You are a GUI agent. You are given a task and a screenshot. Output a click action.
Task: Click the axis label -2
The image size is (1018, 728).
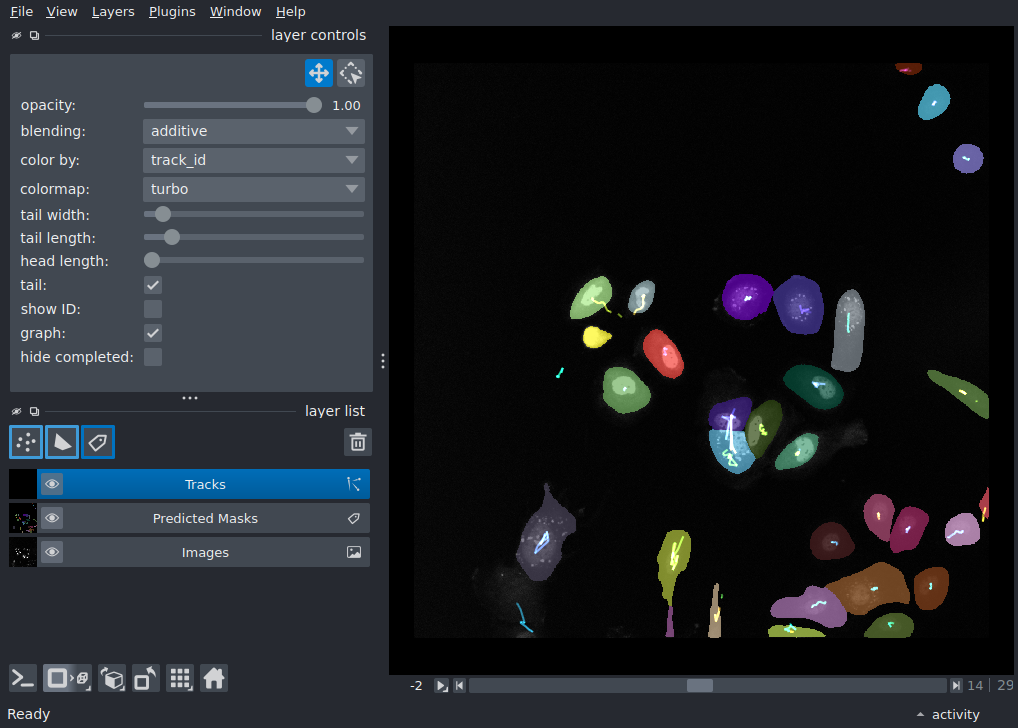pos(416,686)
